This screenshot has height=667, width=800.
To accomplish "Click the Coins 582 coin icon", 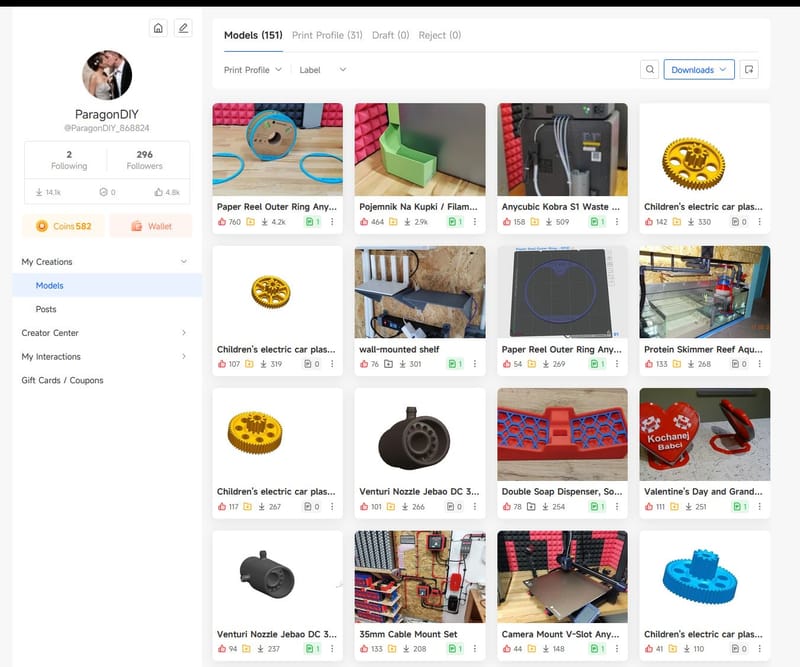I will (x=42, y=226).
